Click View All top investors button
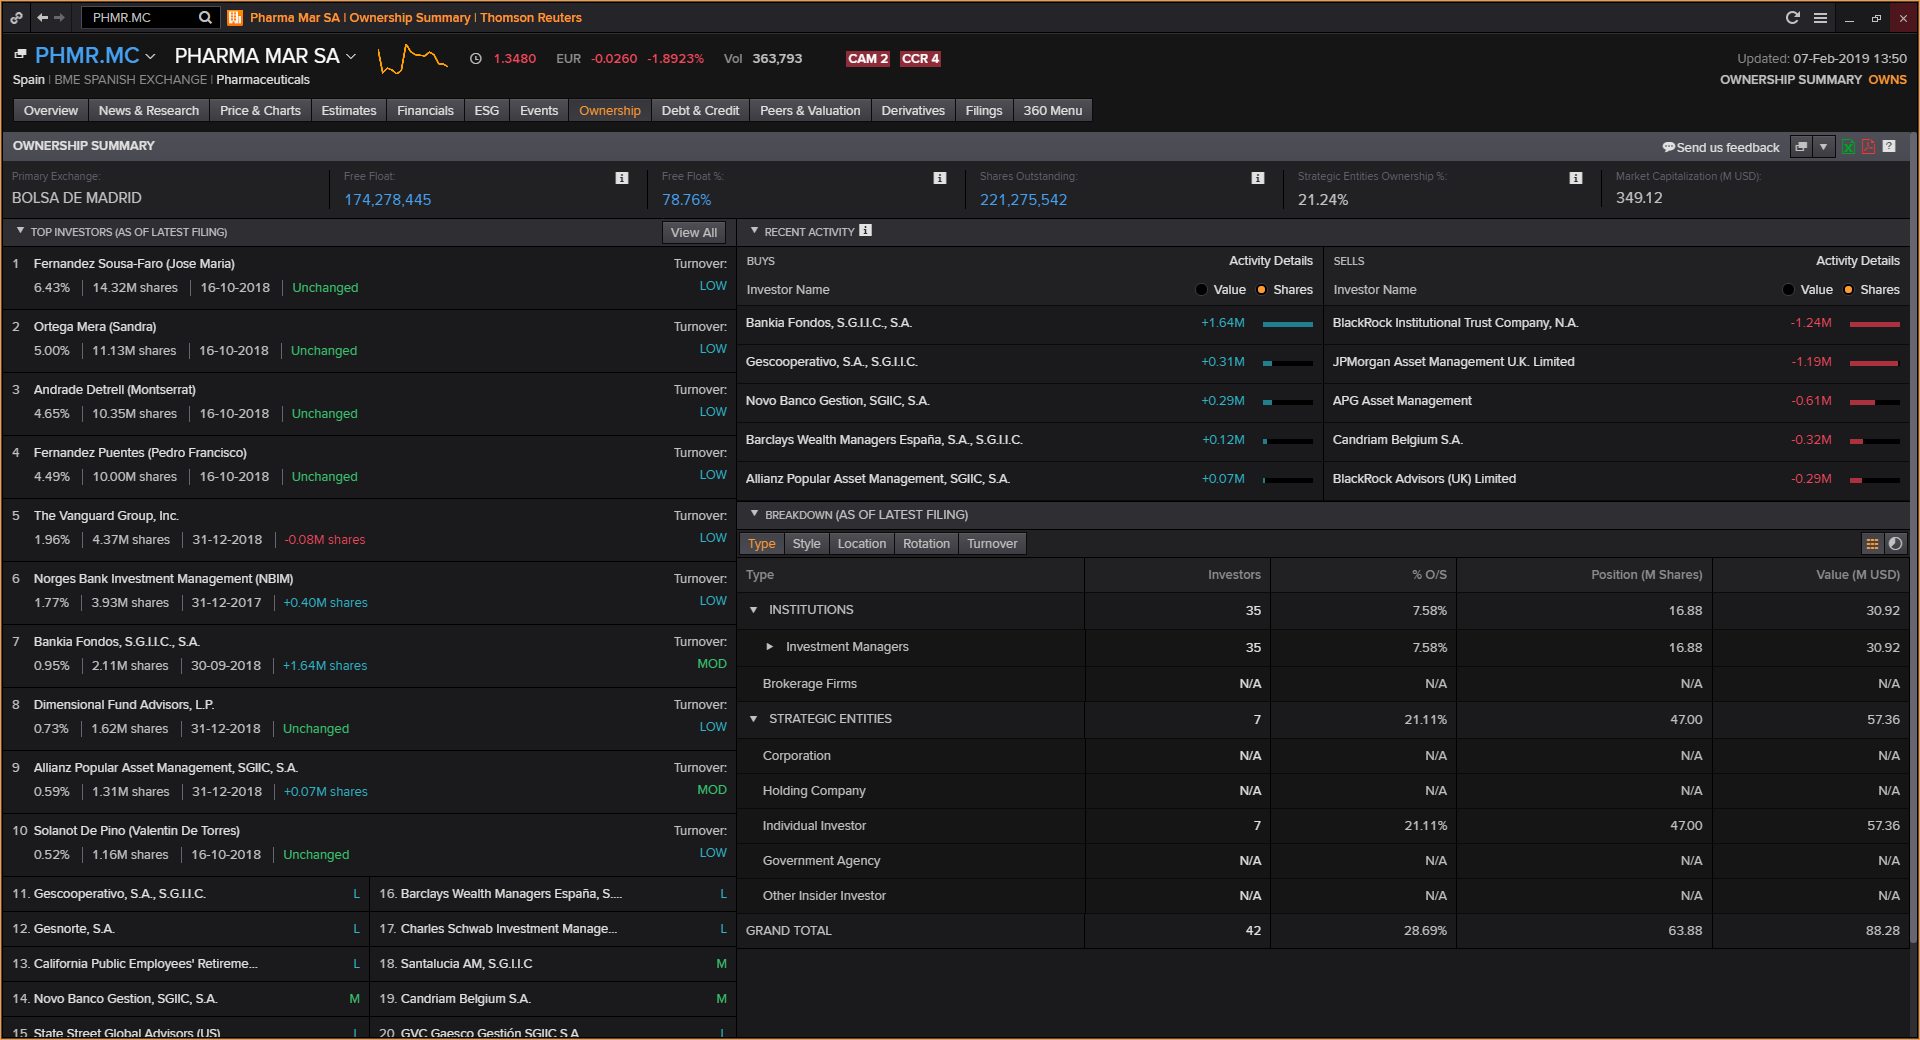Screen dimensions: 1920x1040 pos(693,232)
